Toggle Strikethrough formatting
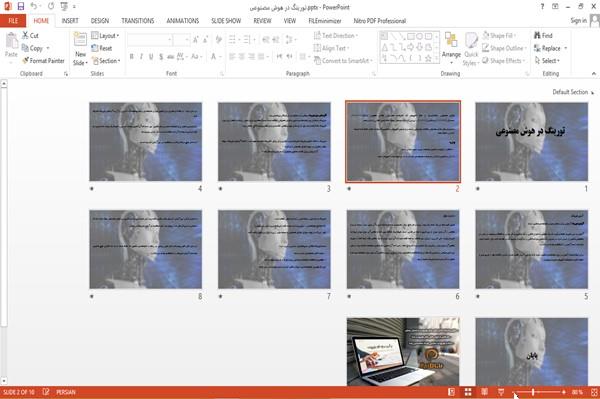Screen dimensions: 600x399 pyautogui.click(x=171, y=57)
